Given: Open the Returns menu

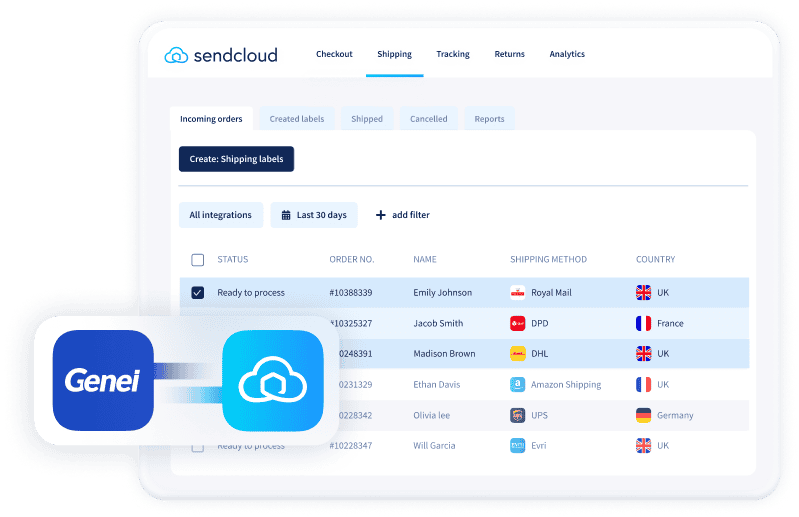Looking at the screenshot, I should tap(509, 54).
